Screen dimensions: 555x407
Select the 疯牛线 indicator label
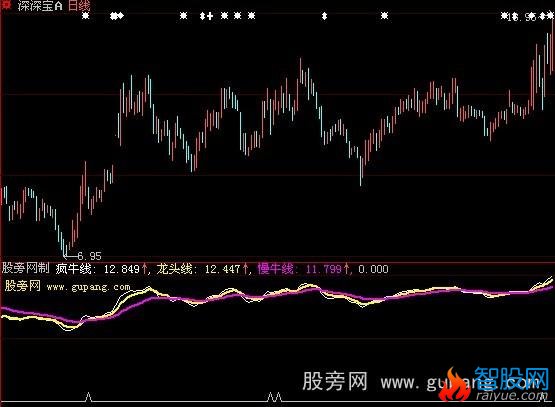(x=75, y=269)
